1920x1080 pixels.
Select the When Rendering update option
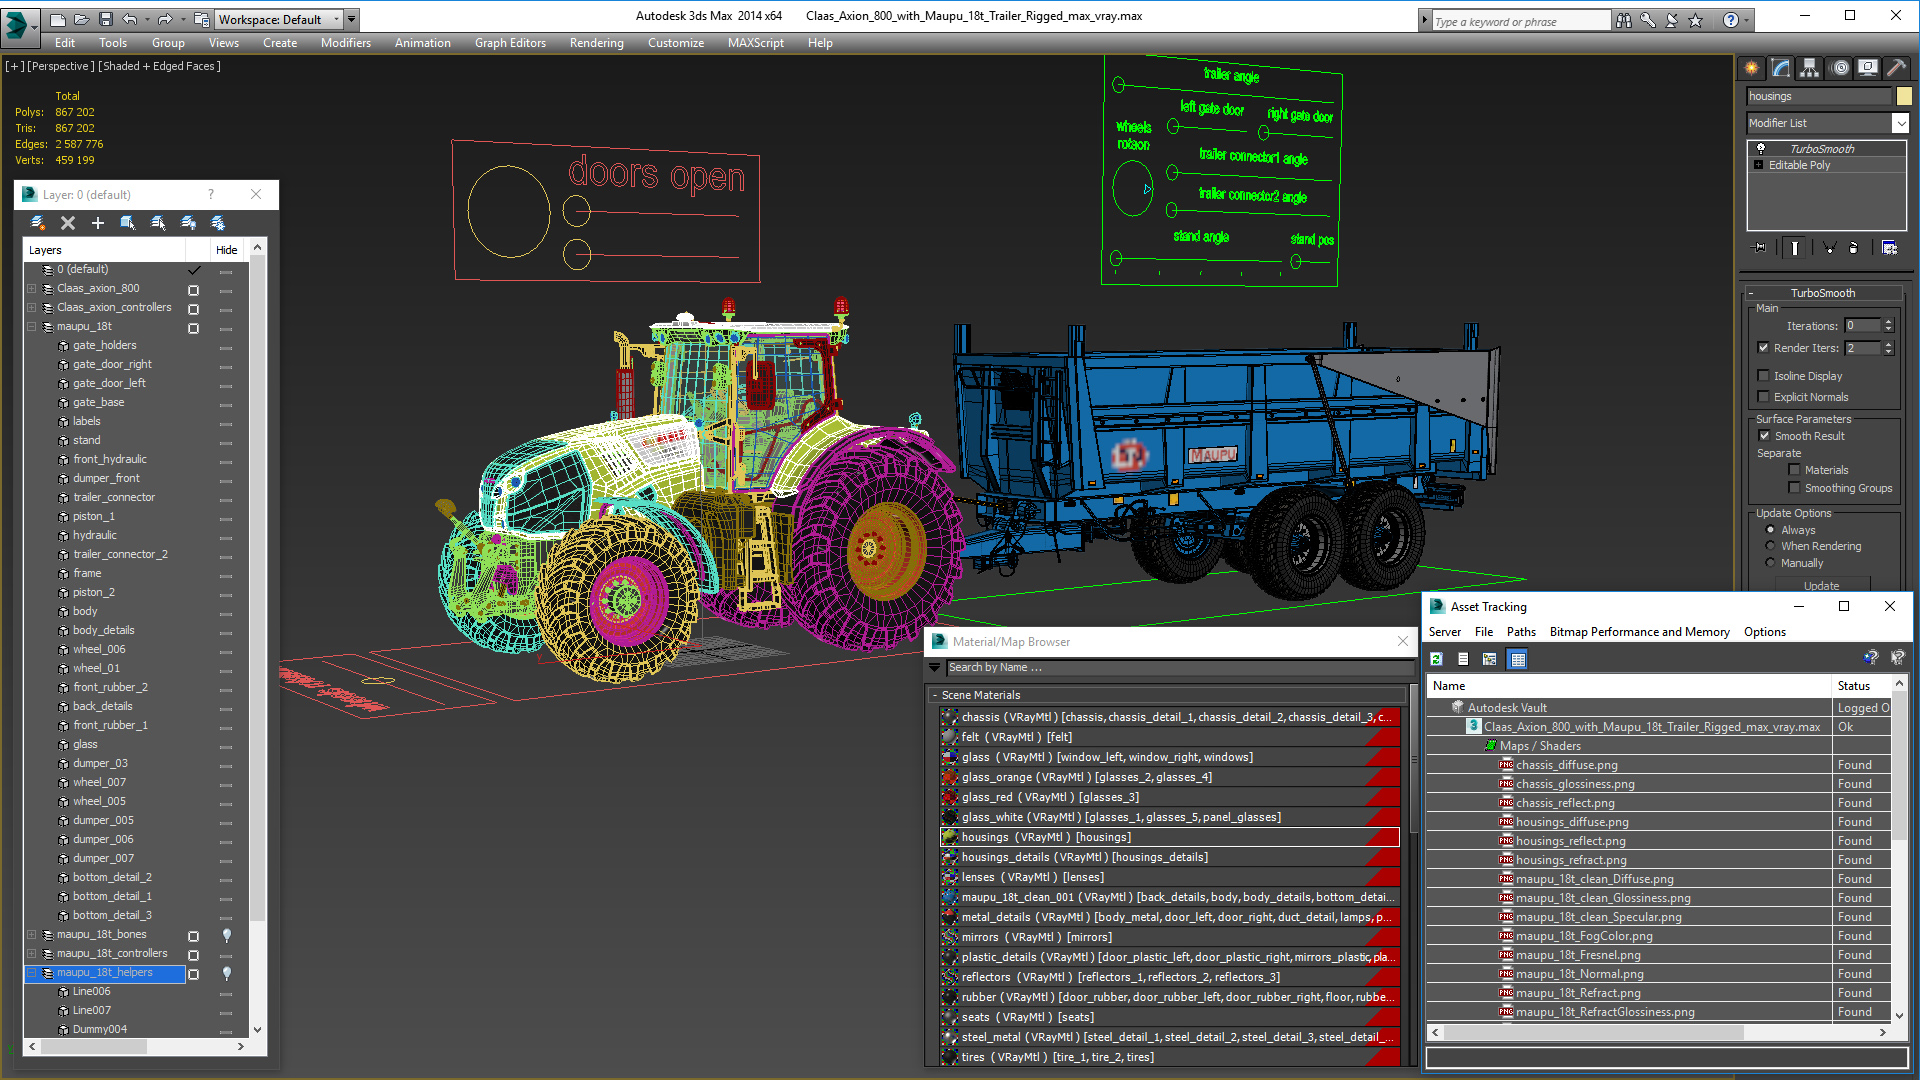point(1770,546)
